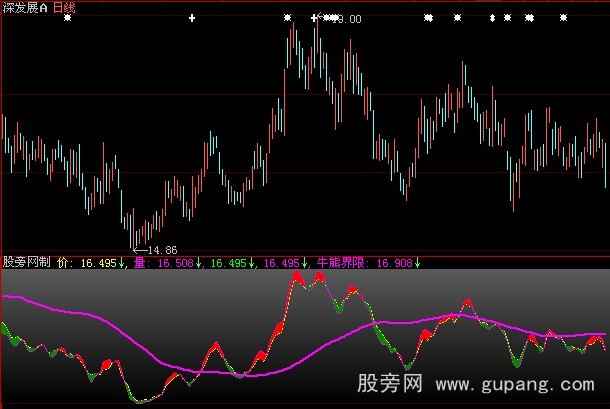
Task: Click the down arrow after 牛熊界限 16.908
Action: click(417, 263)
